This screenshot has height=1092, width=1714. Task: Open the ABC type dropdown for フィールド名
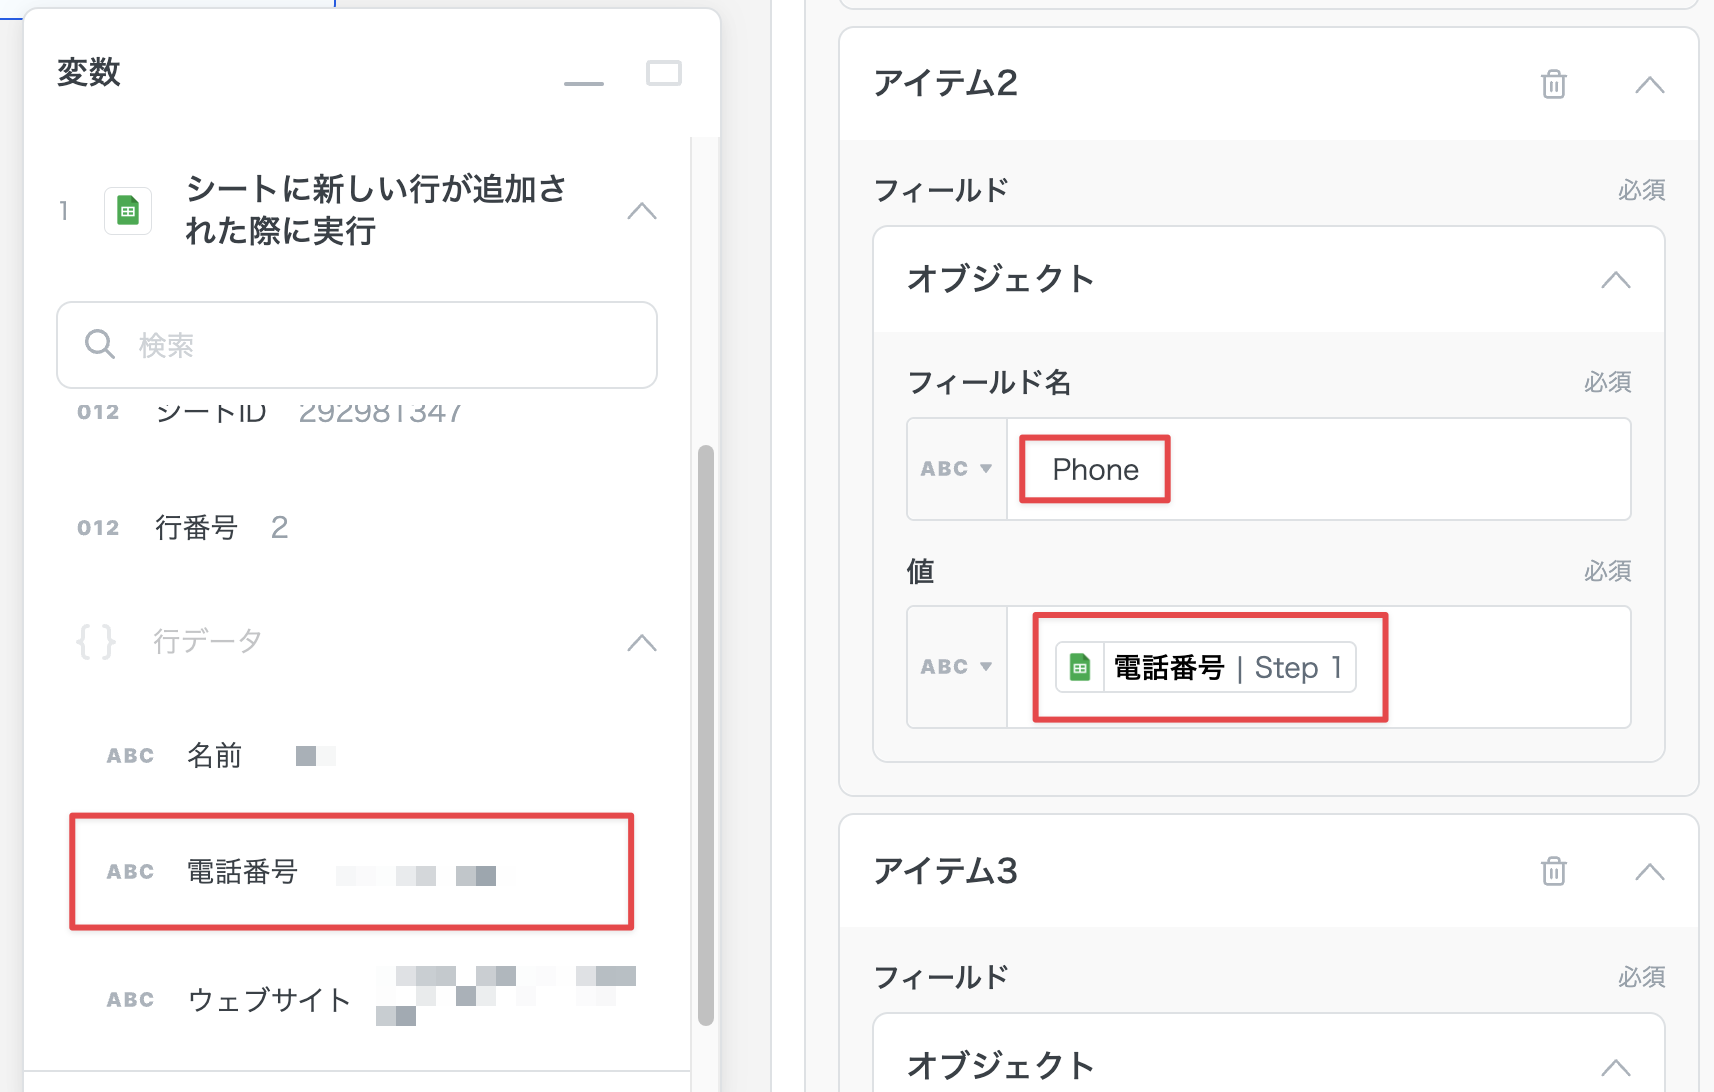pyautogui.click(x=956, y=469)
